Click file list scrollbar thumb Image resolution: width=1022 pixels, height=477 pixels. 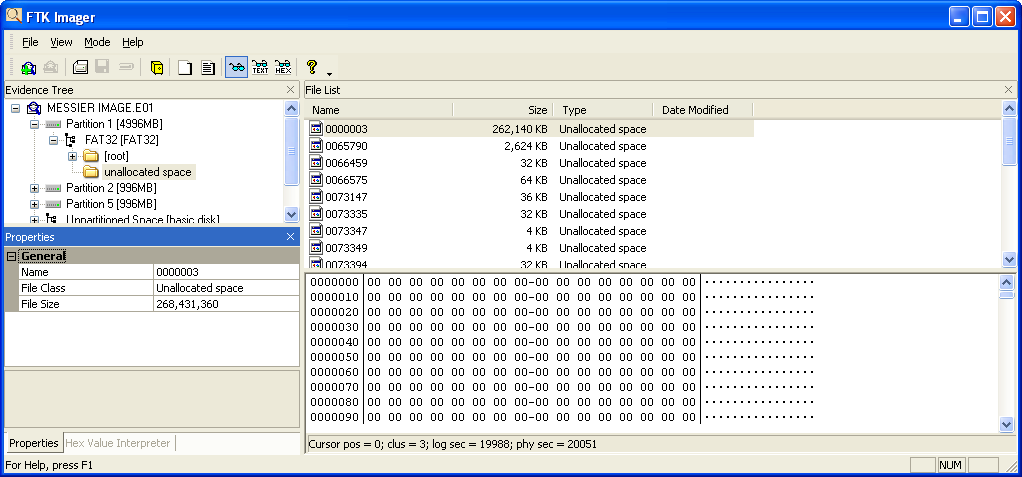(x=1009, y=141)
